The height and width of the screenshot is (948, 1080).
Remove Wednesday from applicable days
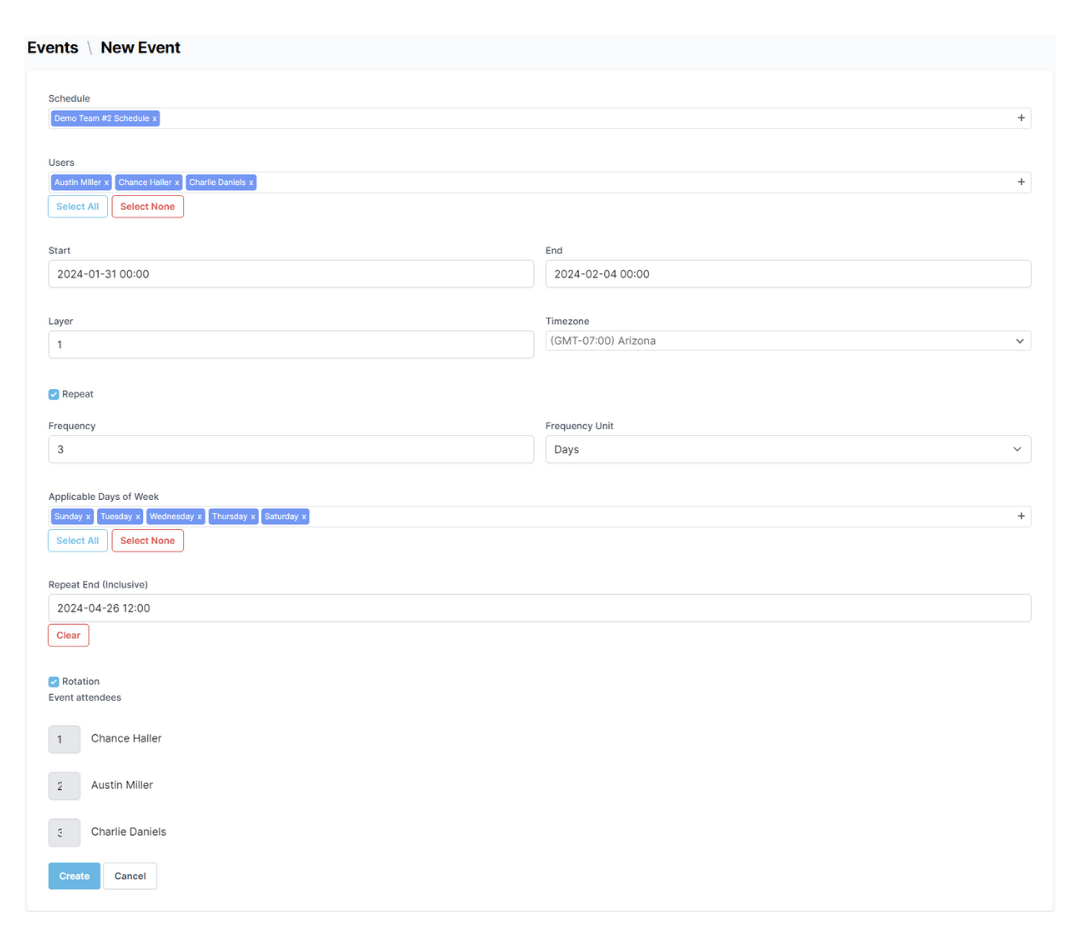pyautogui.click(x=199, y=516)
